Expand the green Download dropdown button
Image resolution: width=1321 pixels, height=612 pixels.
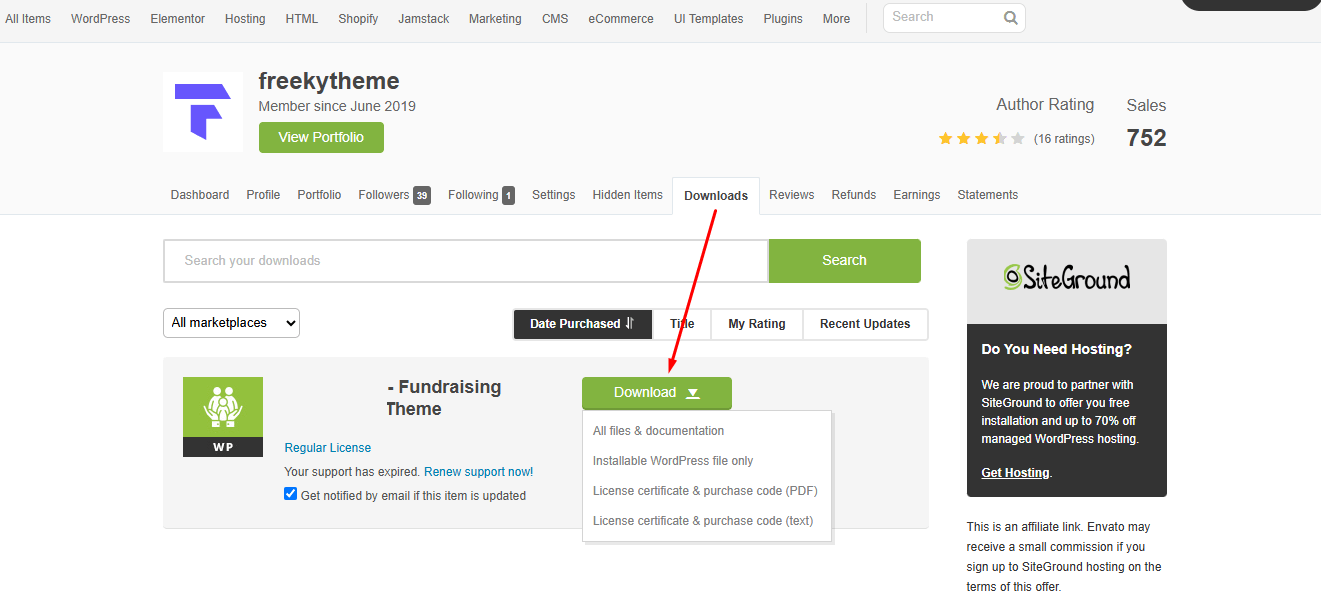[657, 393]
